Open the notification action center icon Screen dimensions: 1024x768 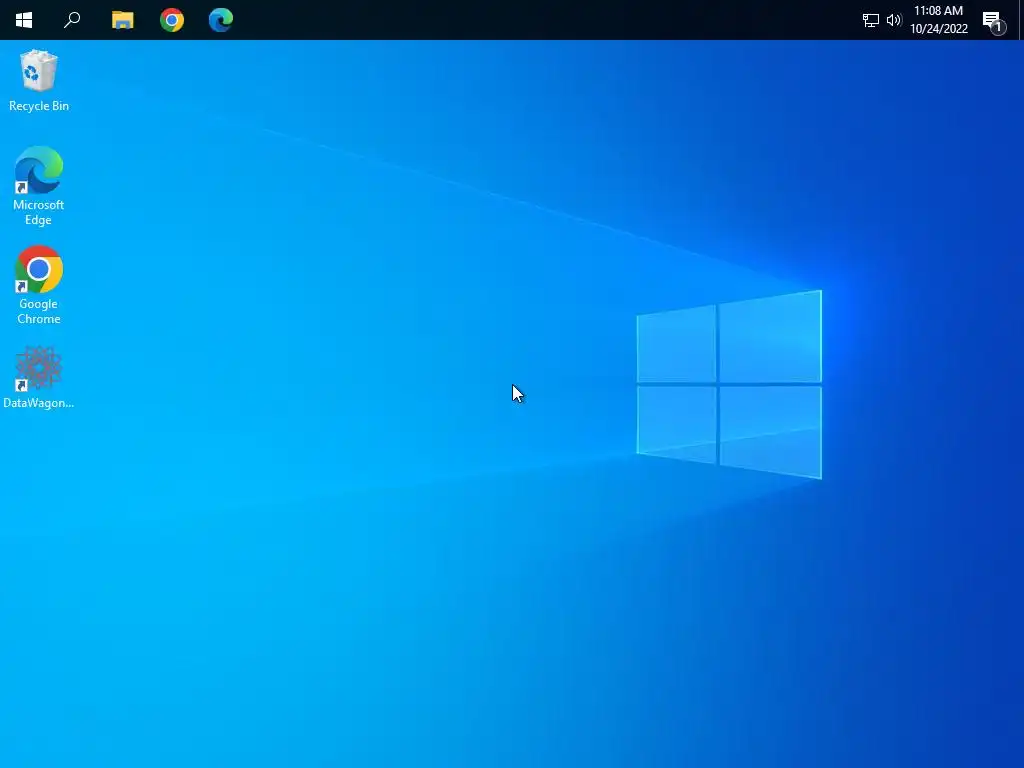pos(993,22)
